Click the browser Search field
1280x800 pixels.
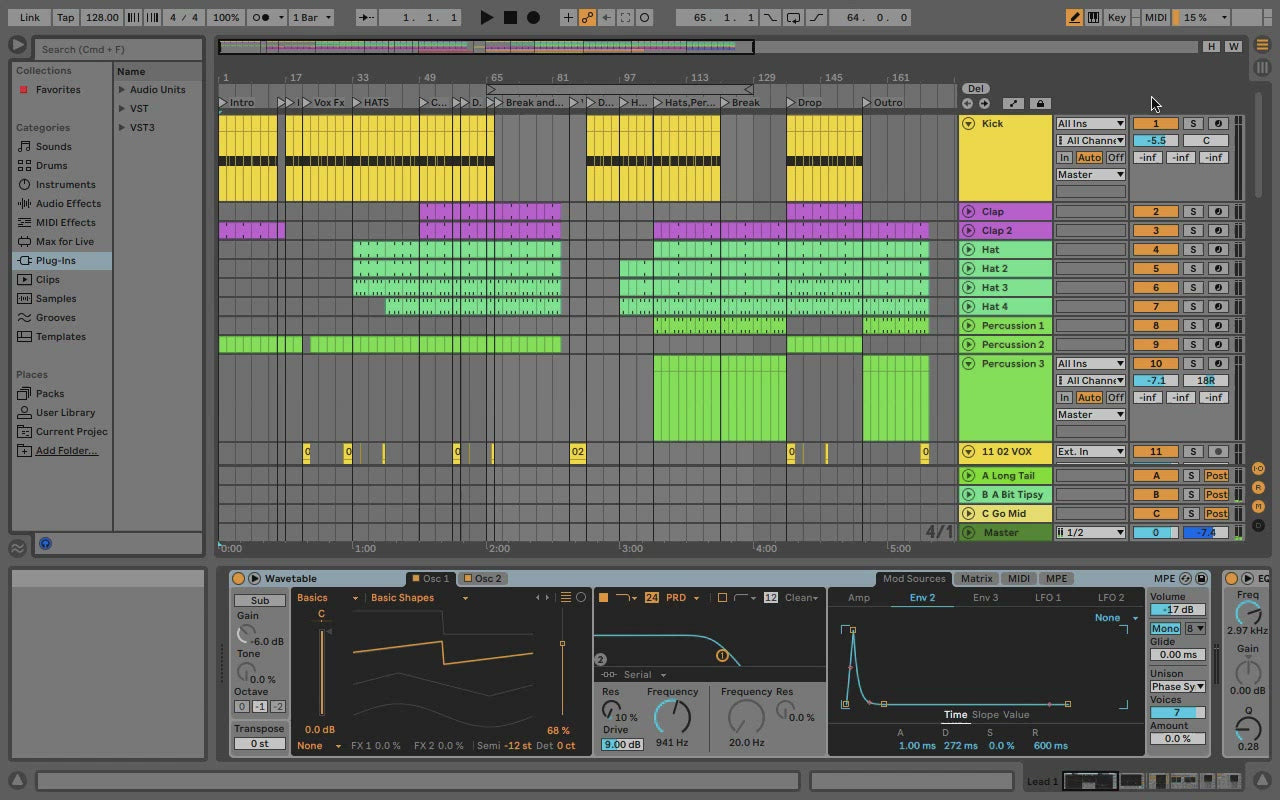(120, 49)
